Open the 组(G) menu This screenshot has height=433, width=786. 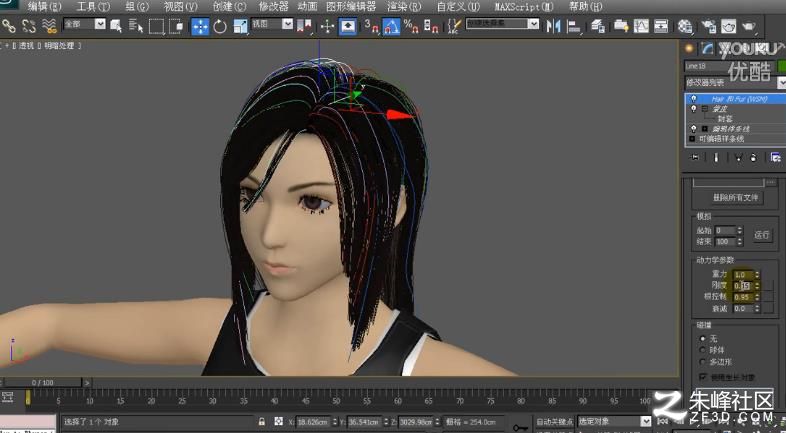tap(137, 7)
